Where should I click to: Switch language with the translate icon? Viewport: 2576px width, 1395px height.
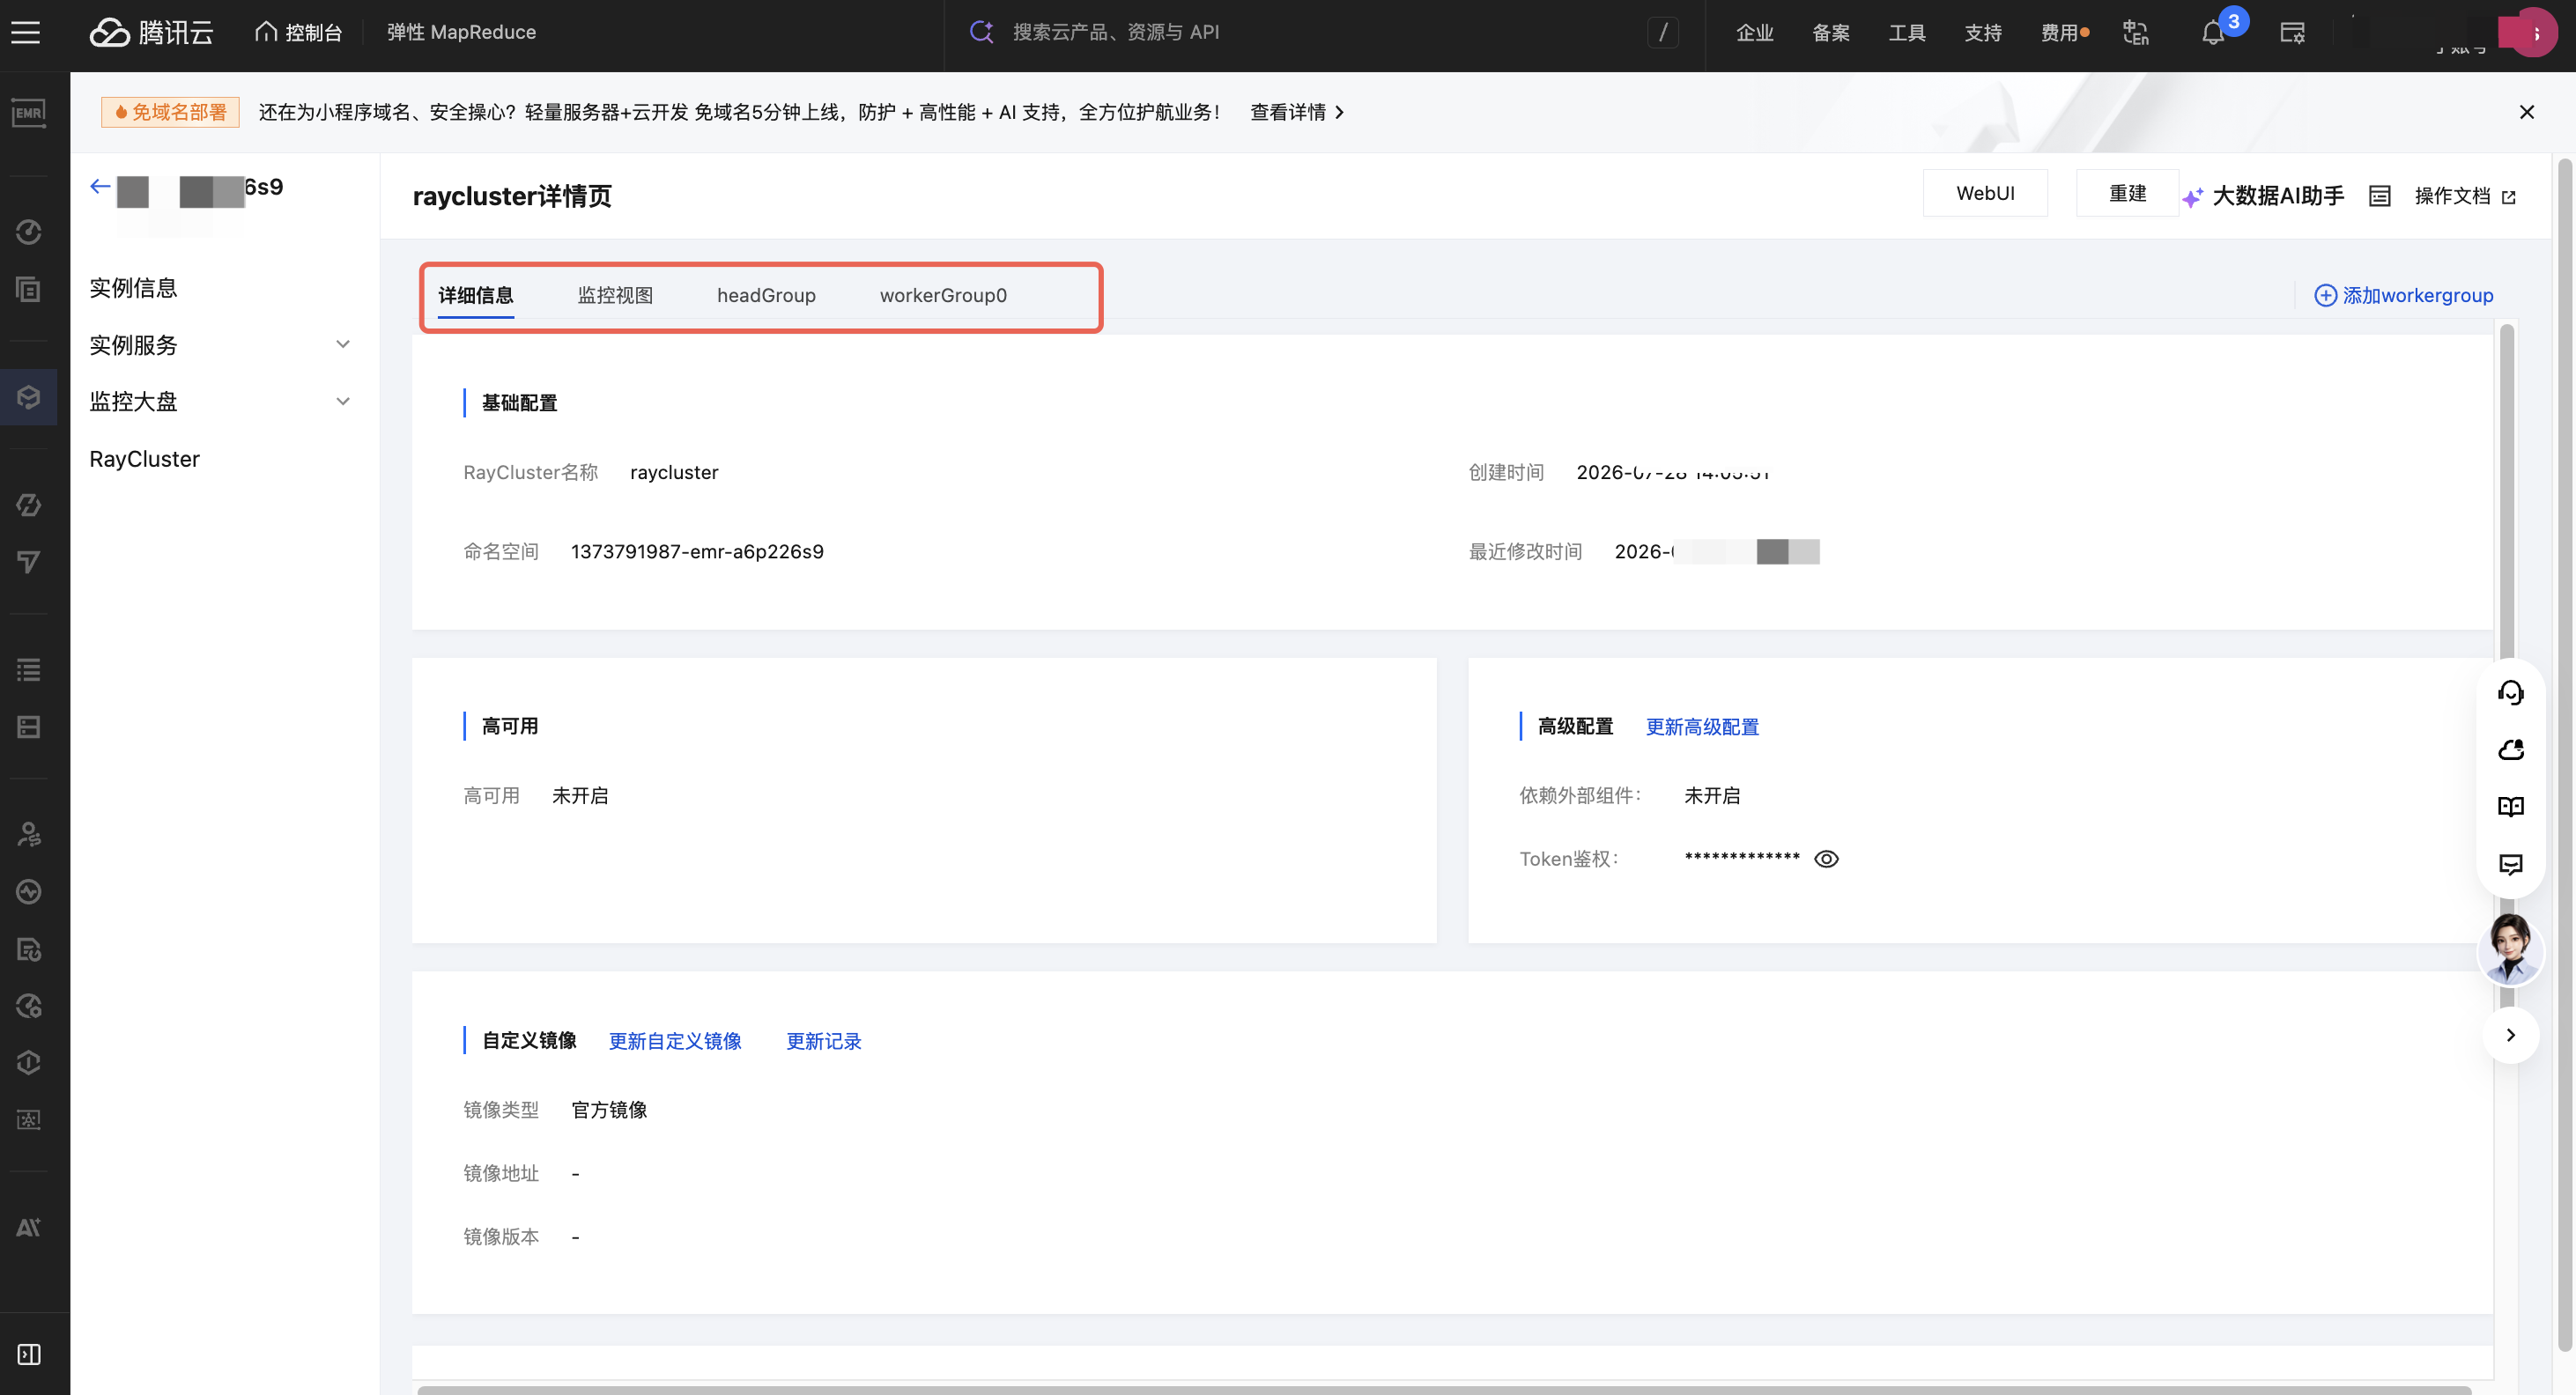tap(2136, 33)
